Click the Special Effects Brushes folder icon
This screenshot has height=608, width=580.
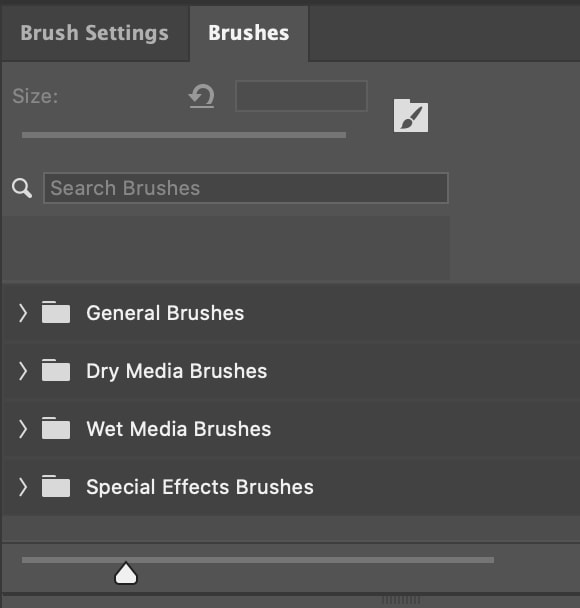click(x=56, y=486)
